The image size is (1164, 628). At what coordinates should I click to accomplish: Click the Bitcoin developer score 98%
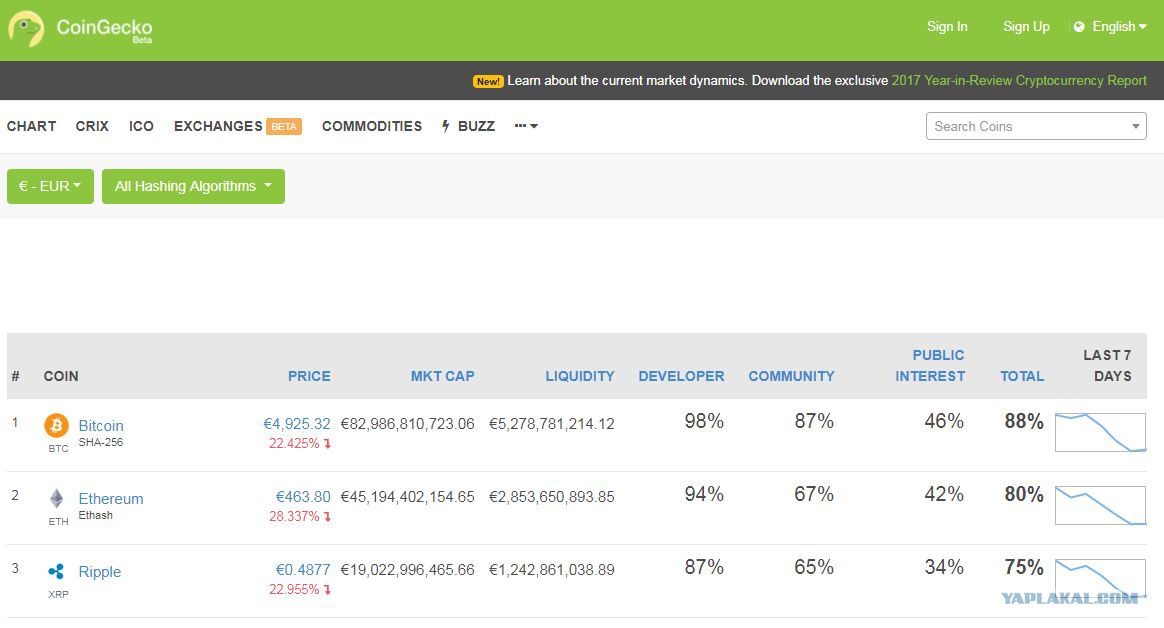click(704, 422)
